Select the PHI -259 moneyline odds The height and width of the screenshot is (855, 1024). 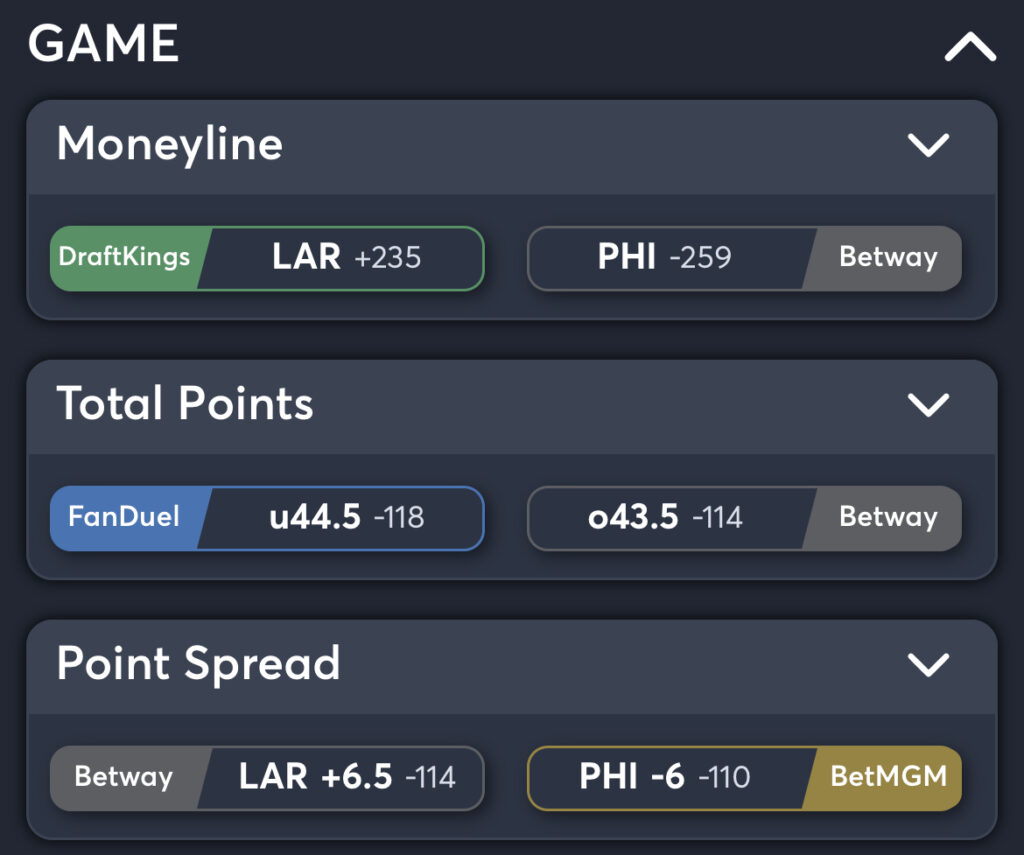pos(665,258)
